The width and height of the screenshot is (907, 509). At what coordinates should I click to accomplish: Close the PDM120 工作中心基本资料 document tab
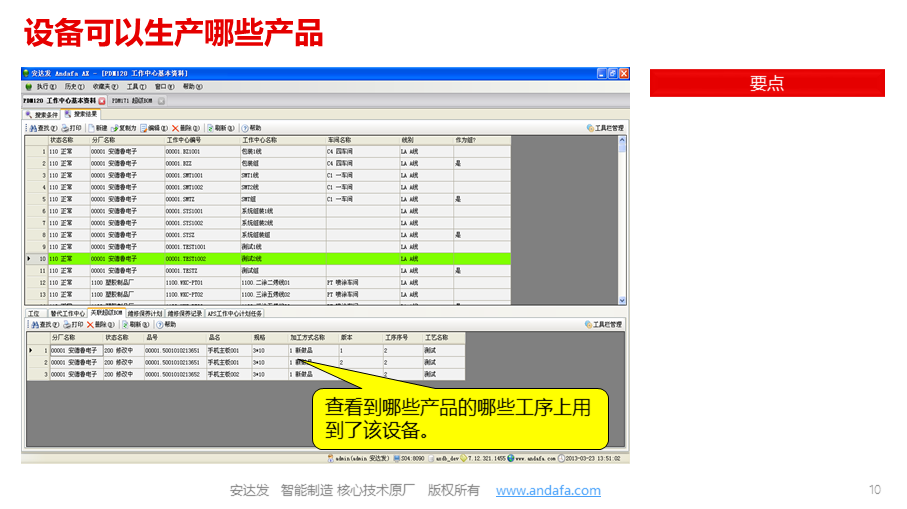[x=102, y=101]
